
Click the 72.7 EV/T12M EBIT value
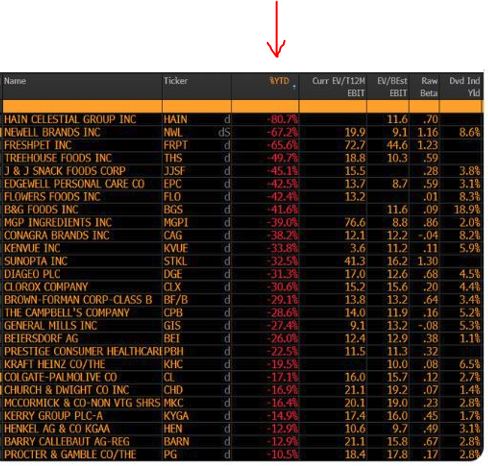pos(355,145)
